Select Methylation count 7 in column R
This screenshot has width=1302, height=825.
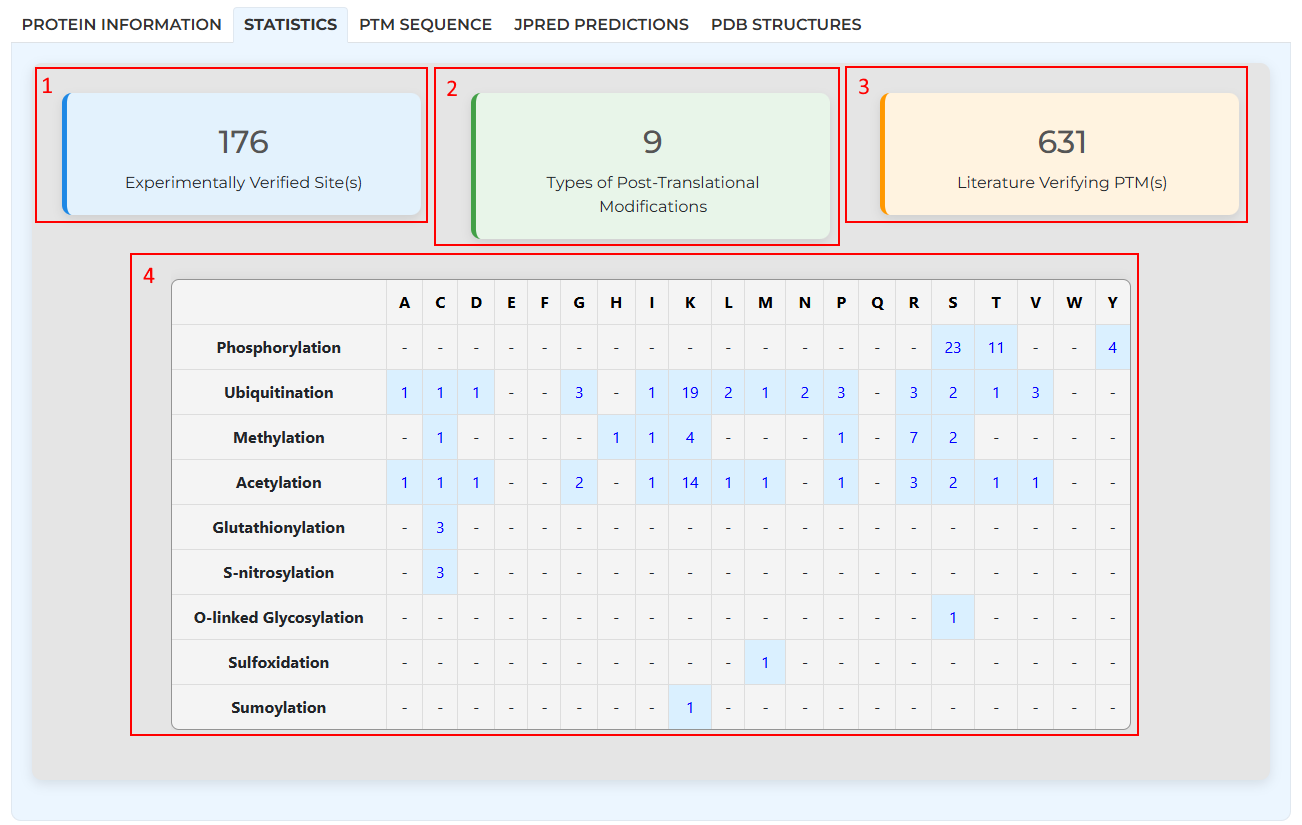tap(913, 438)
